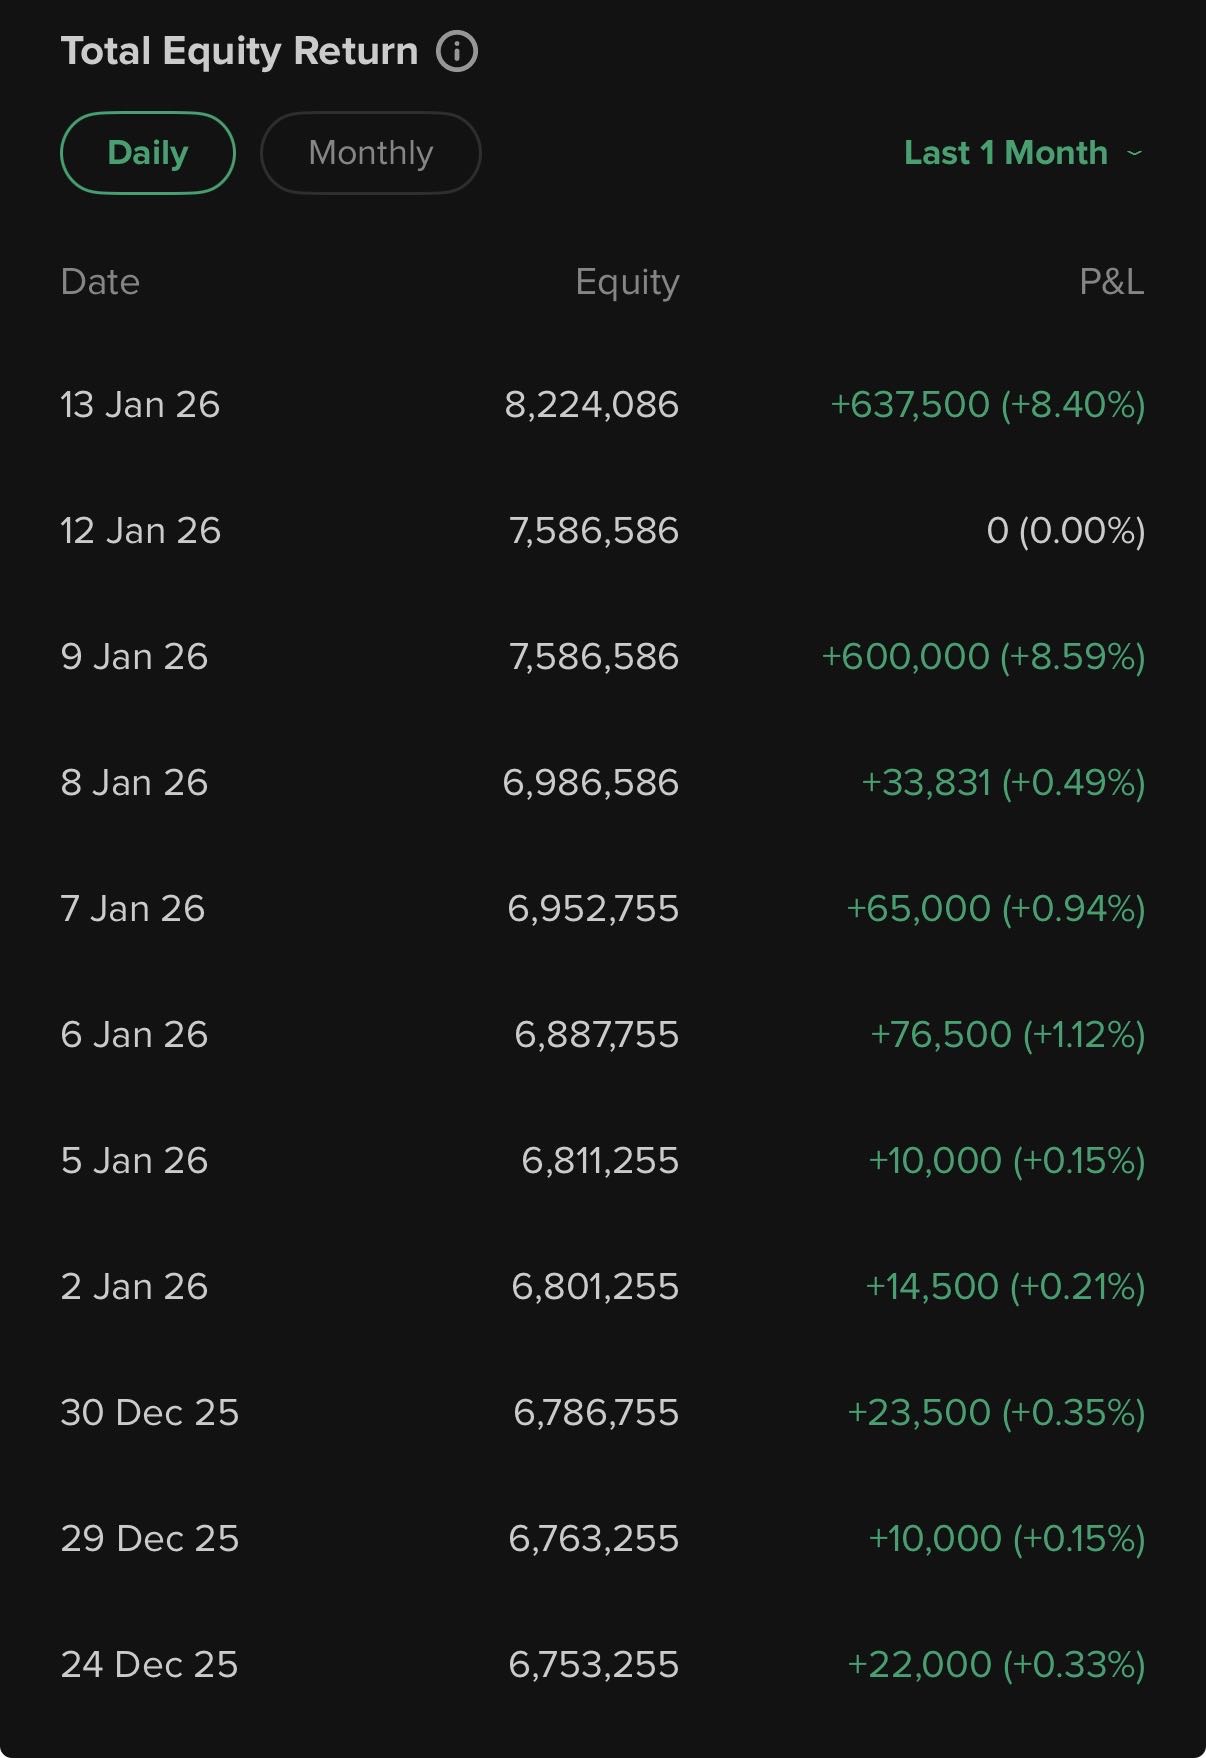
Task: Select the Daily view toggle
Action: click(148, 153)
